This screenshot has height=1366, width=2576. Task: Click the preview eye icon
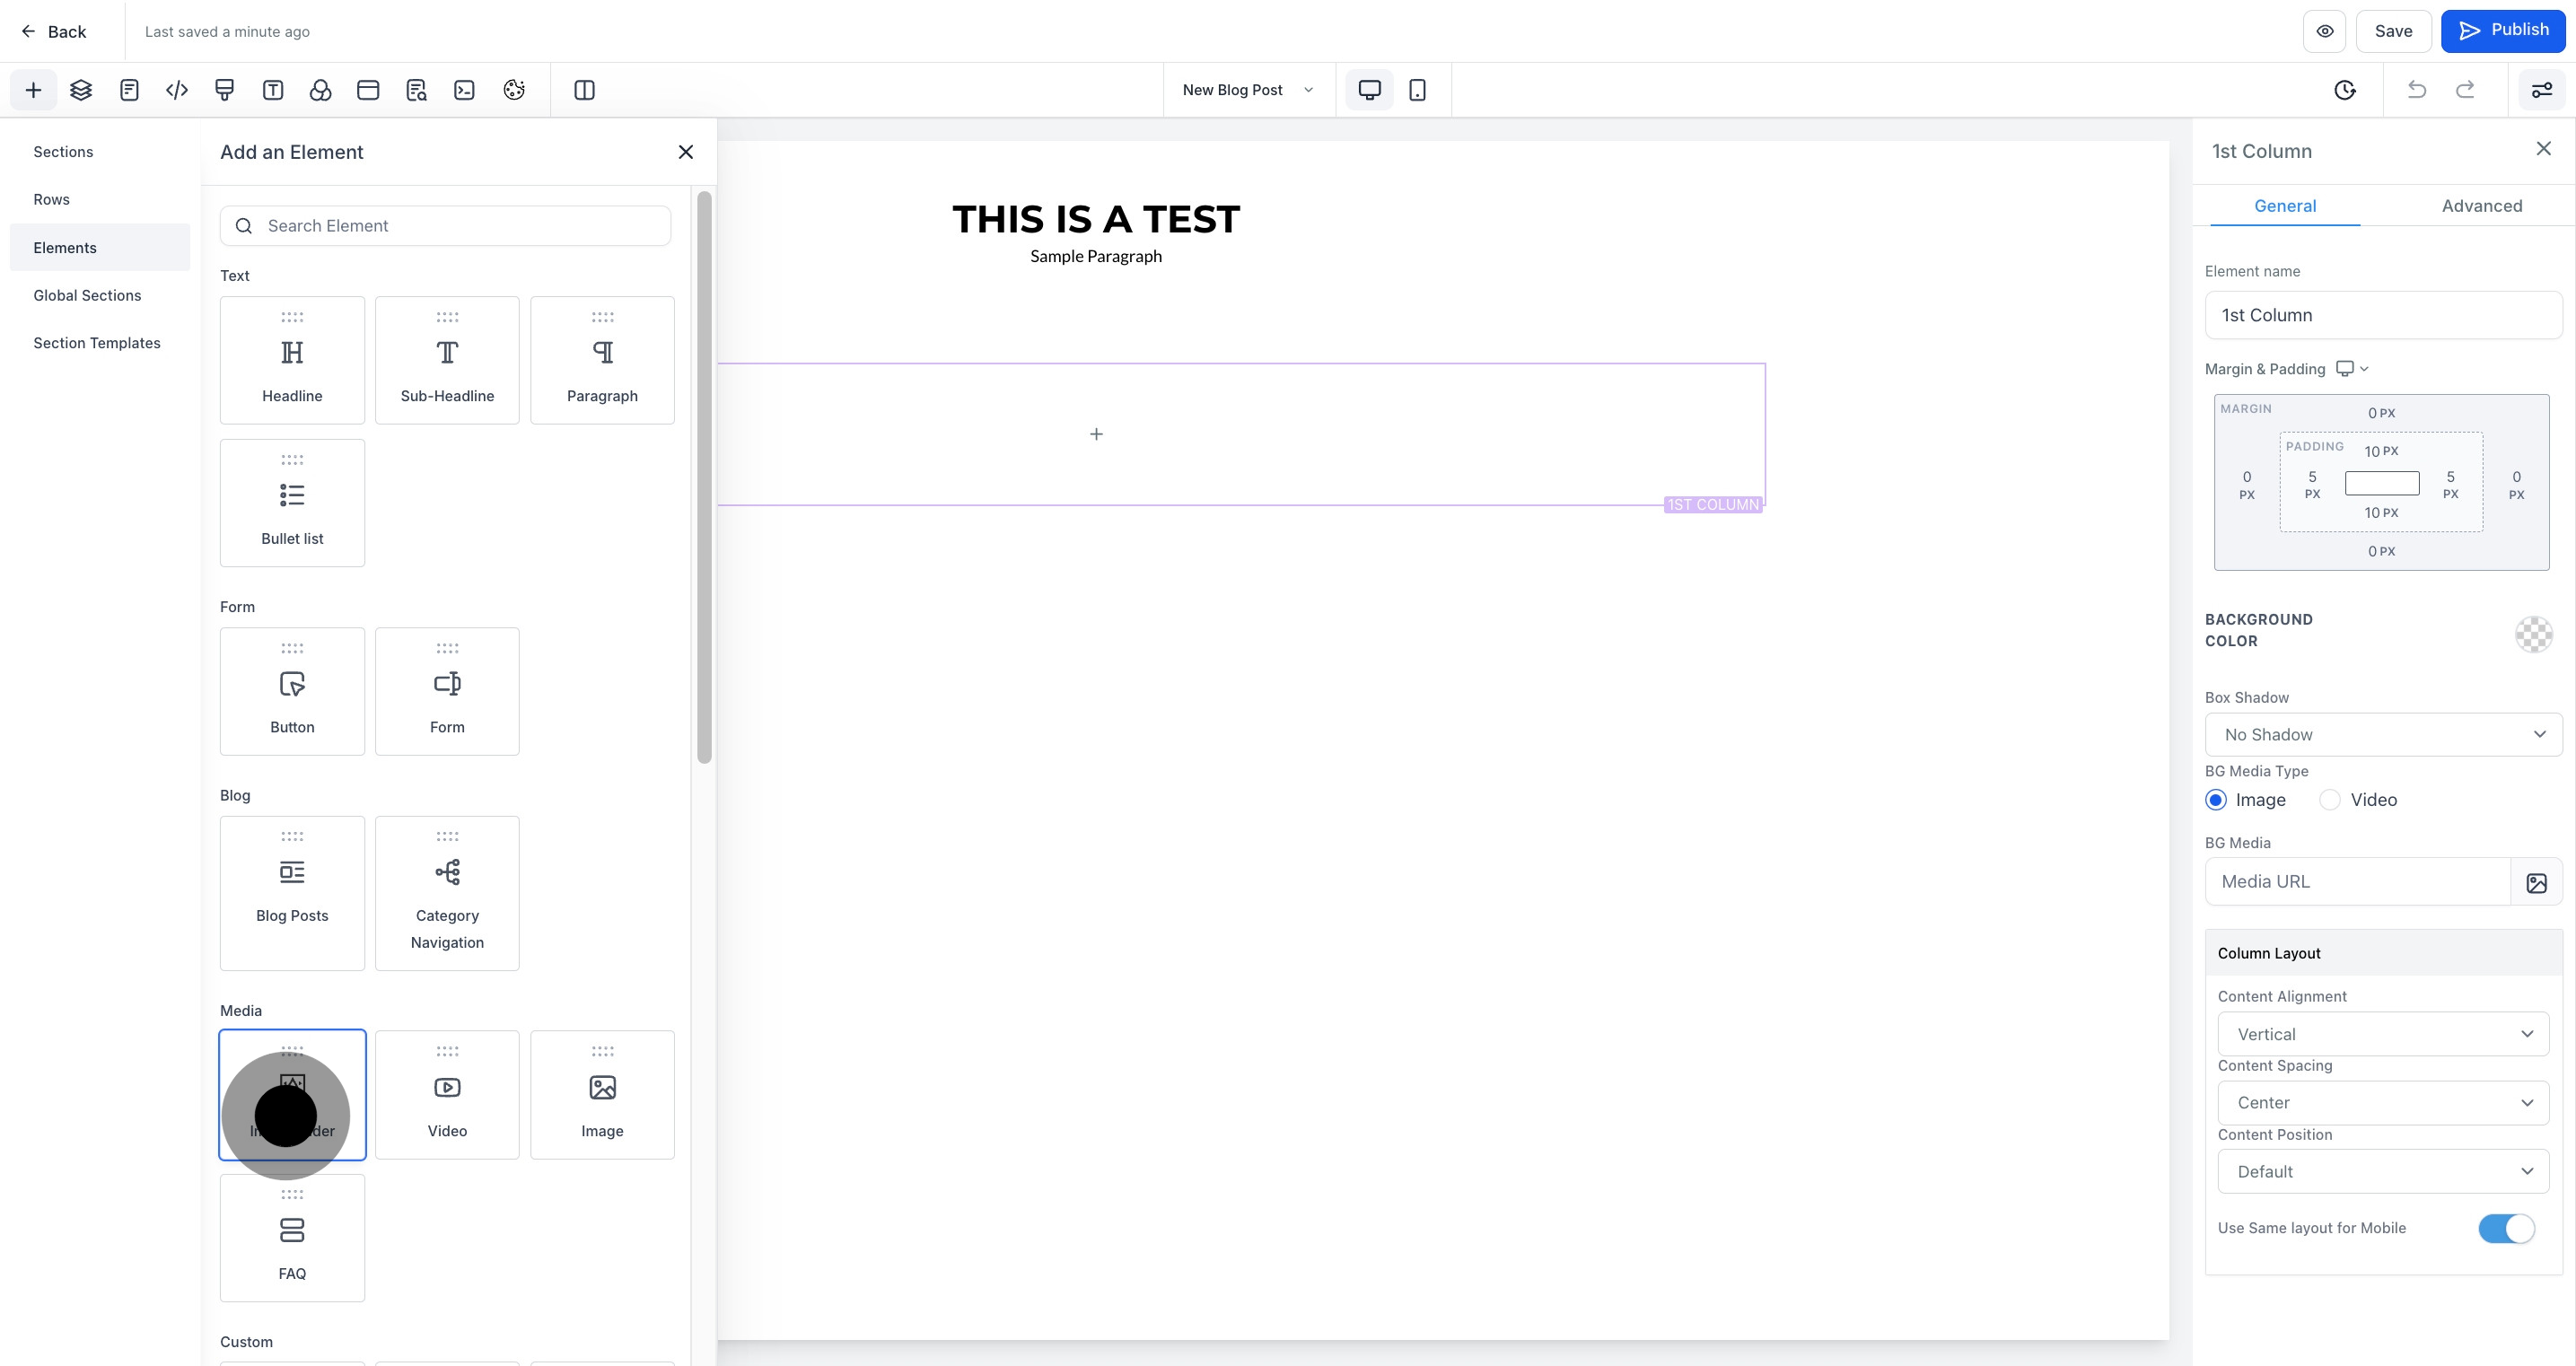tap(2325, 31)
